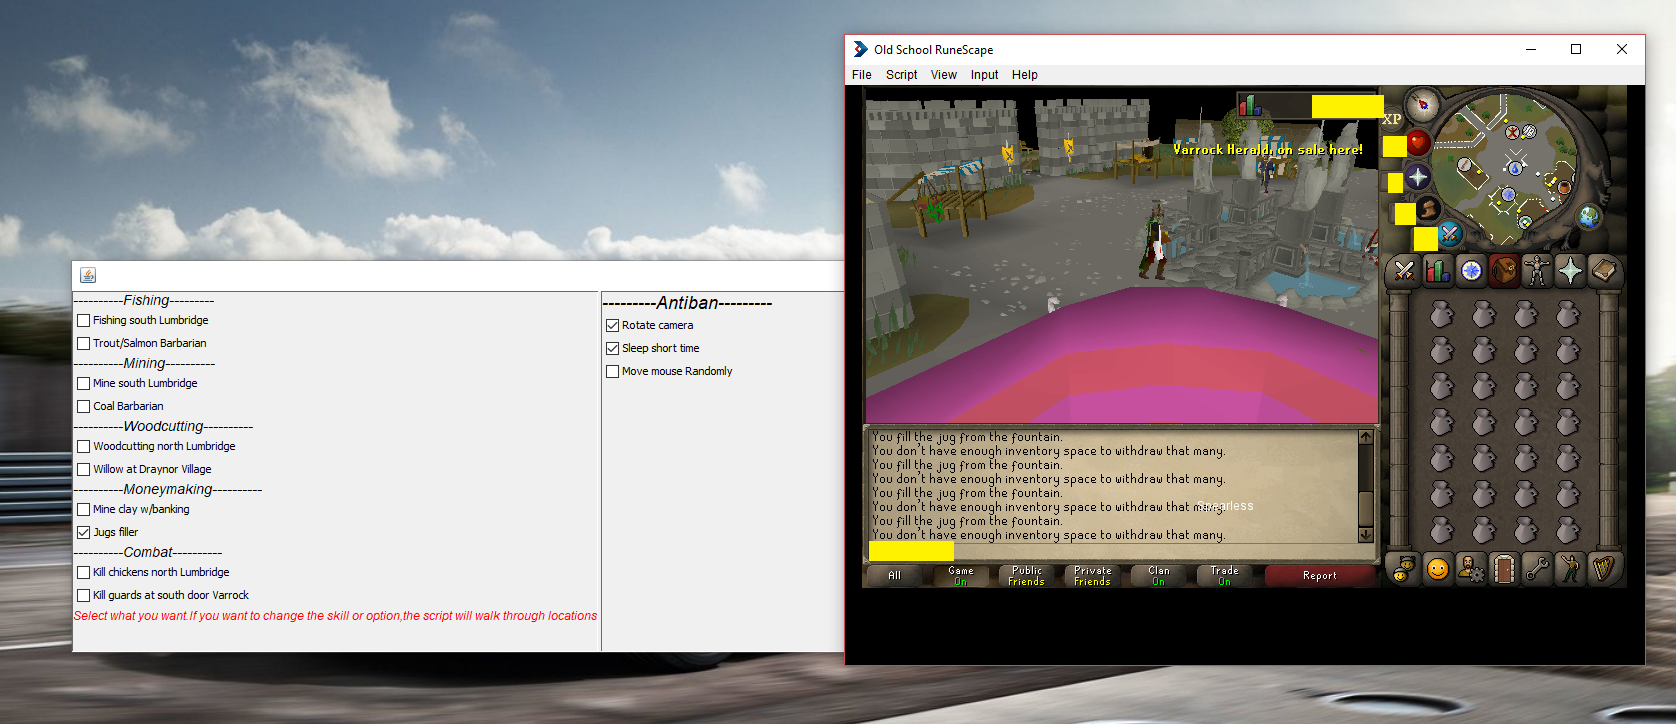The height and width of the screenshot is (724, 1676).
Task: Click the pottery shop icon on minimap
Action: [x=1565, y=187]
